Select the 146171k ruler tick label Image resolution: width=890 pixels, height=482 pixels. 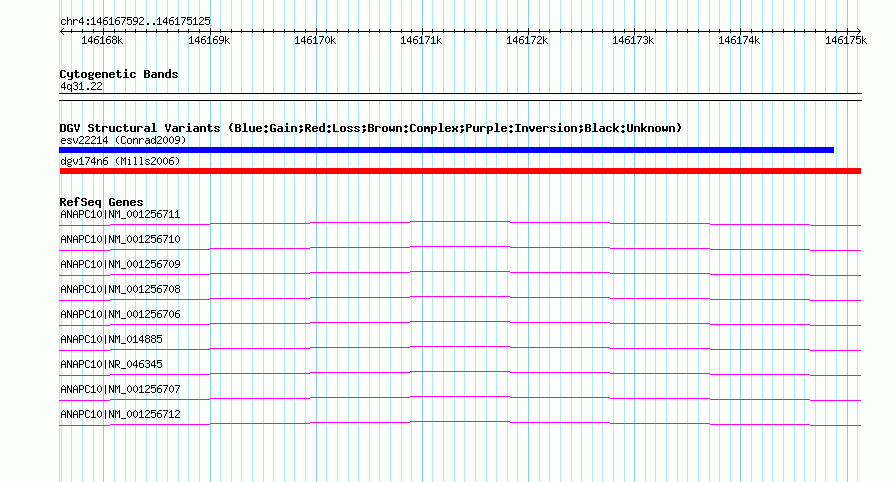coord(421,40)
